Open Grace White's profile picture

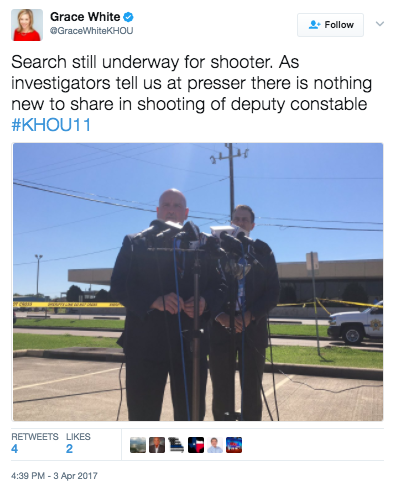tap(27, 25)
